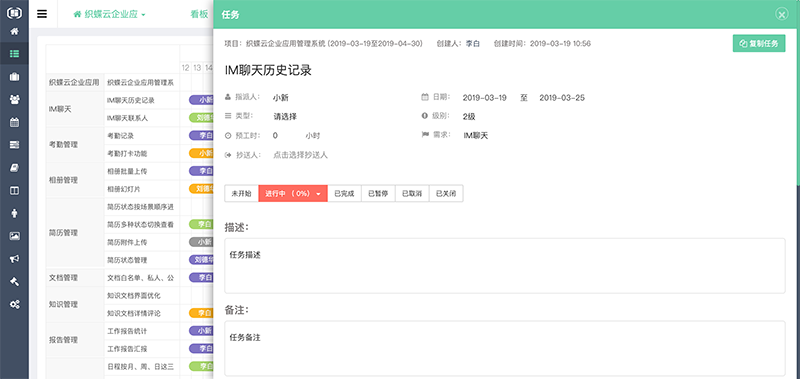800x379 pixels.
Task: Change the 级别 value 2级
Action: pyautogui.click(x=469, y=117)
